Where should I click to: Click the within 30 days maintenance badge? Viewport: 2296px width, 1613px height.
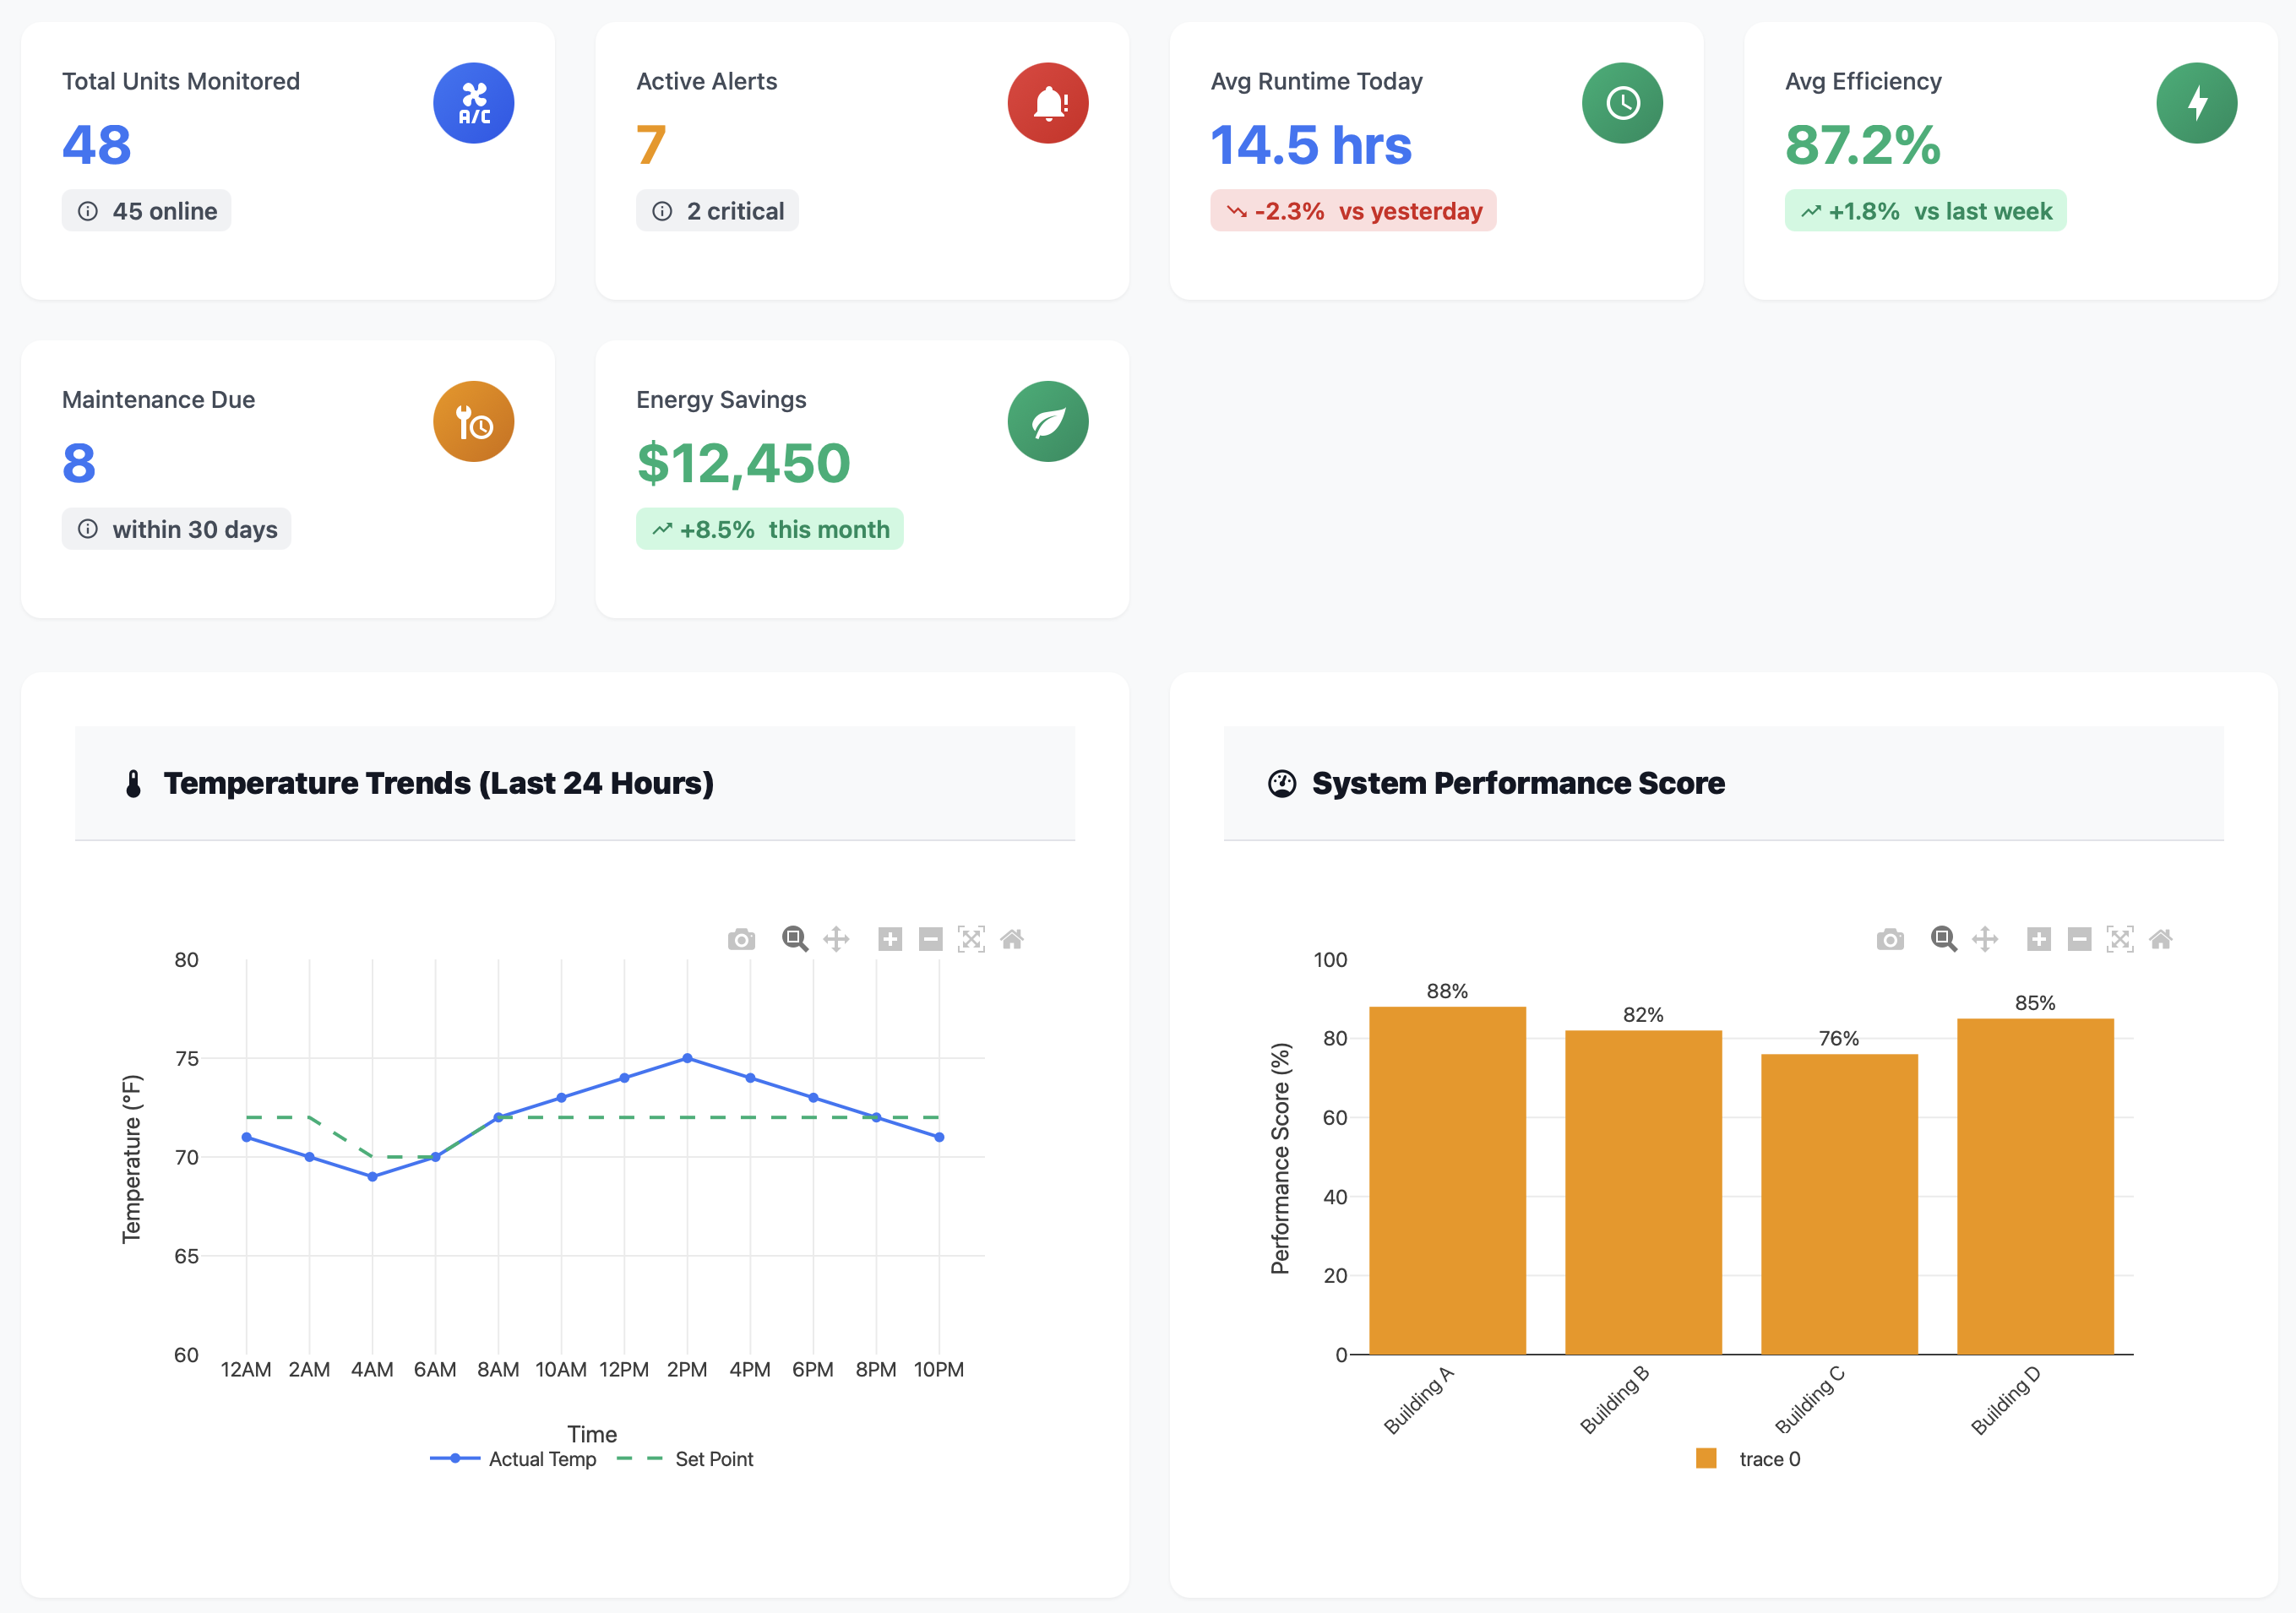pos(176,529)
